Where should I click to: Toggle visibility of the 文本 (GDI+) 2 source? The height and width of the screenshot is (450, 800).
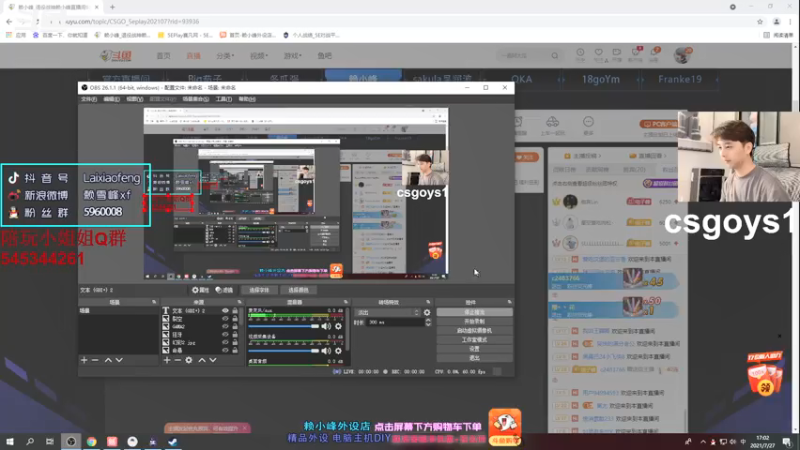click(225, 310)
